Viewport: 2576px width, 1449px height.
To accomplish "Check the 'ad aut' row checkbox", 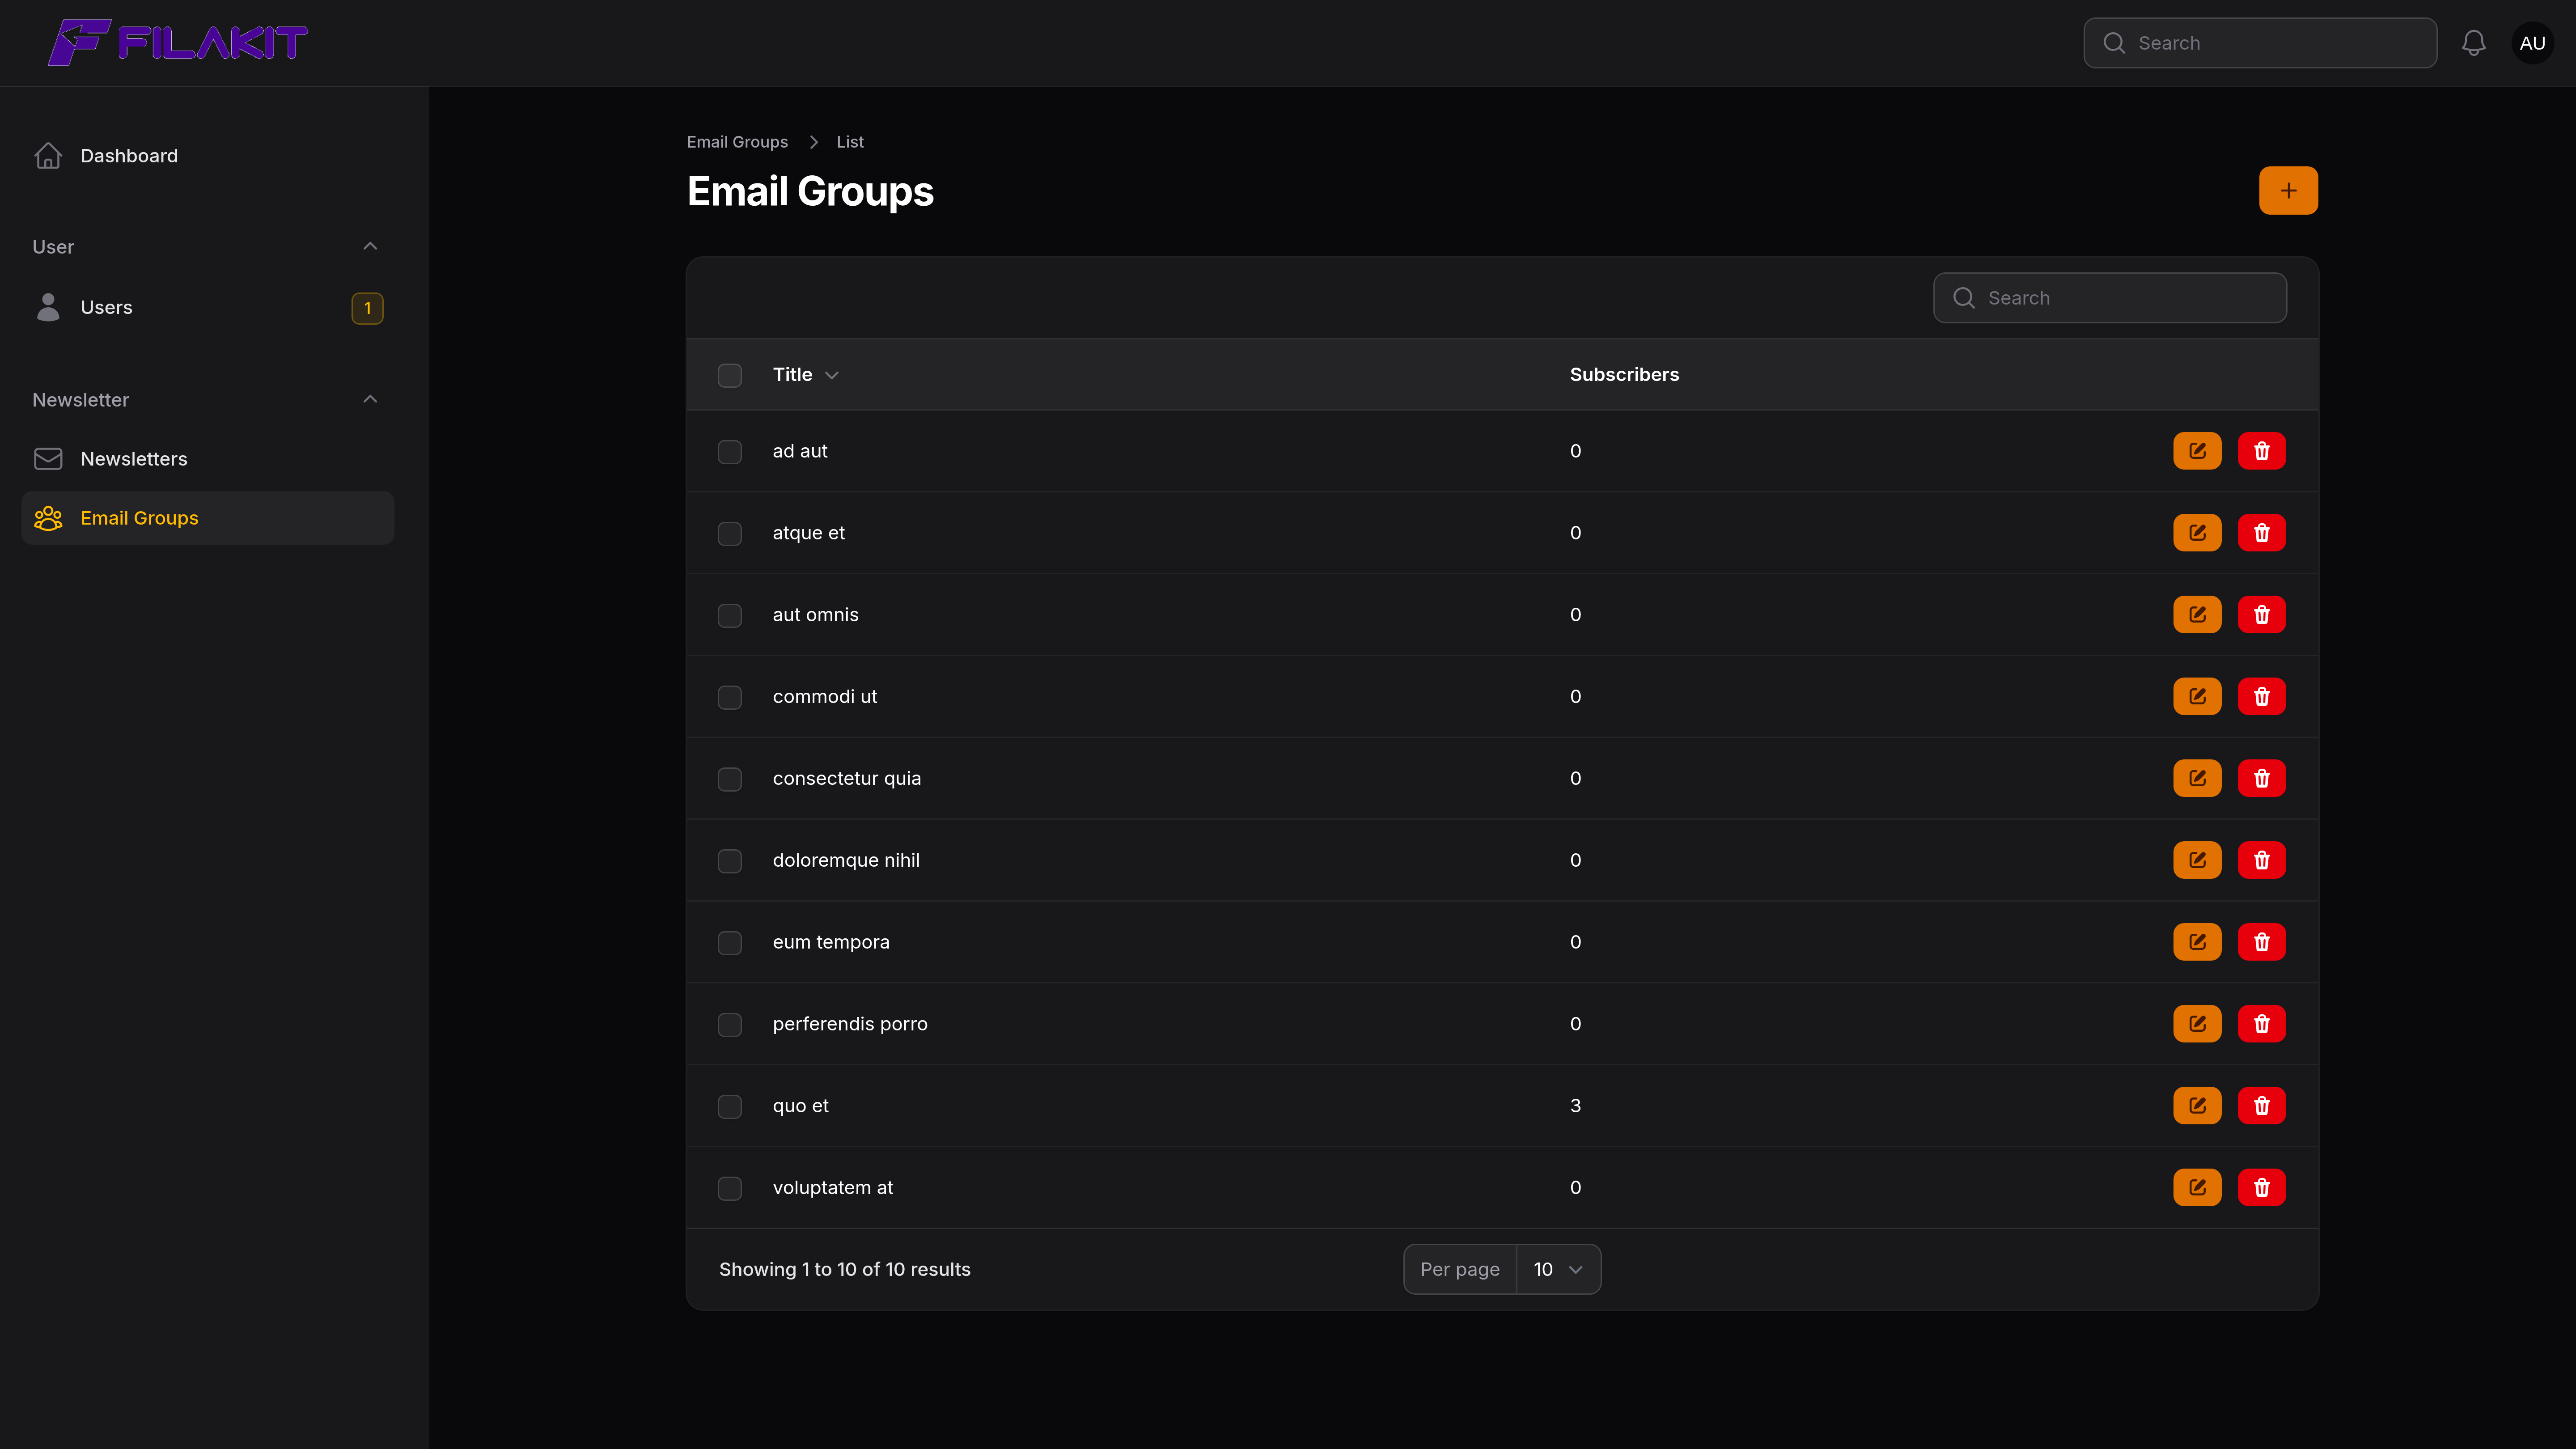I will tap(730, 452).
